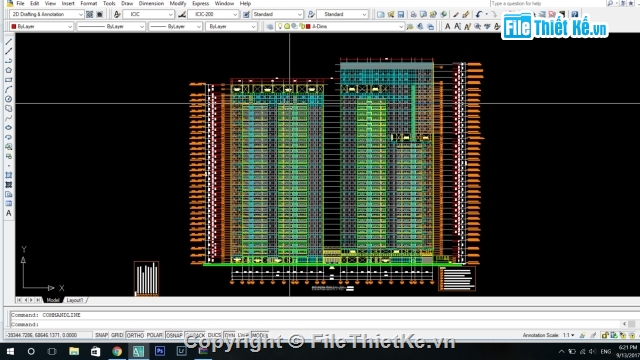Expand the 2D Drafting & Annotation workspace dropdown

click(47, 14)
